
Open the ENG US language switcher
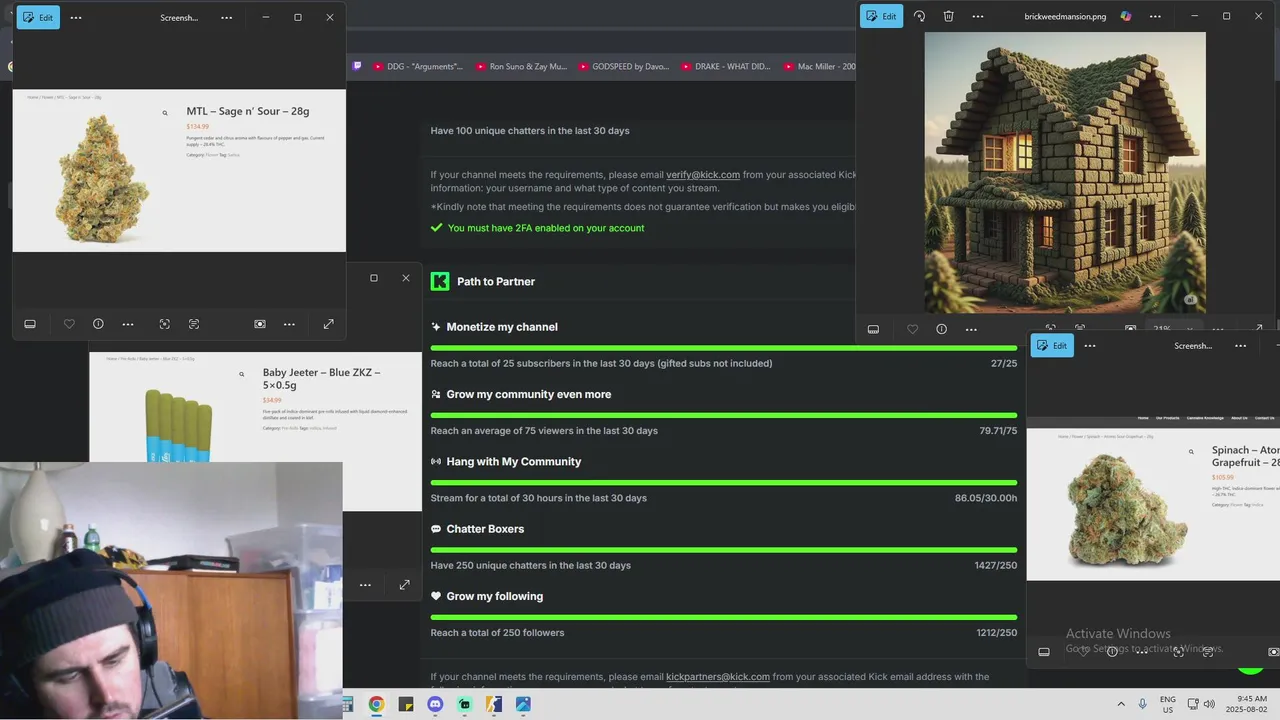tap(1168, 704)
